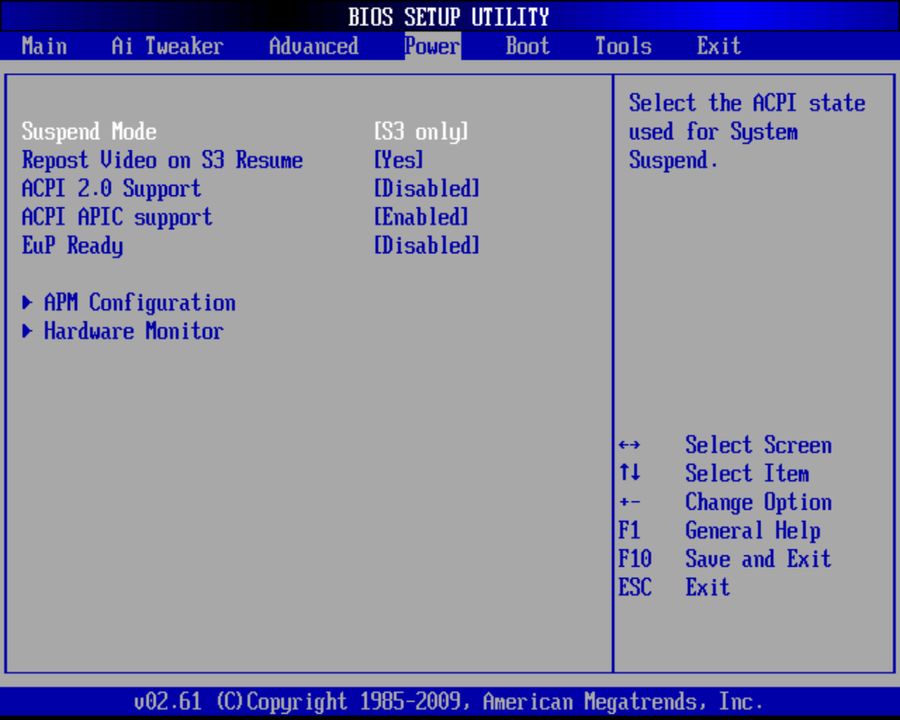Switch to the Ai Tweaker tab
The width and height of the screenshot is (900, 720).
[167, 46]
